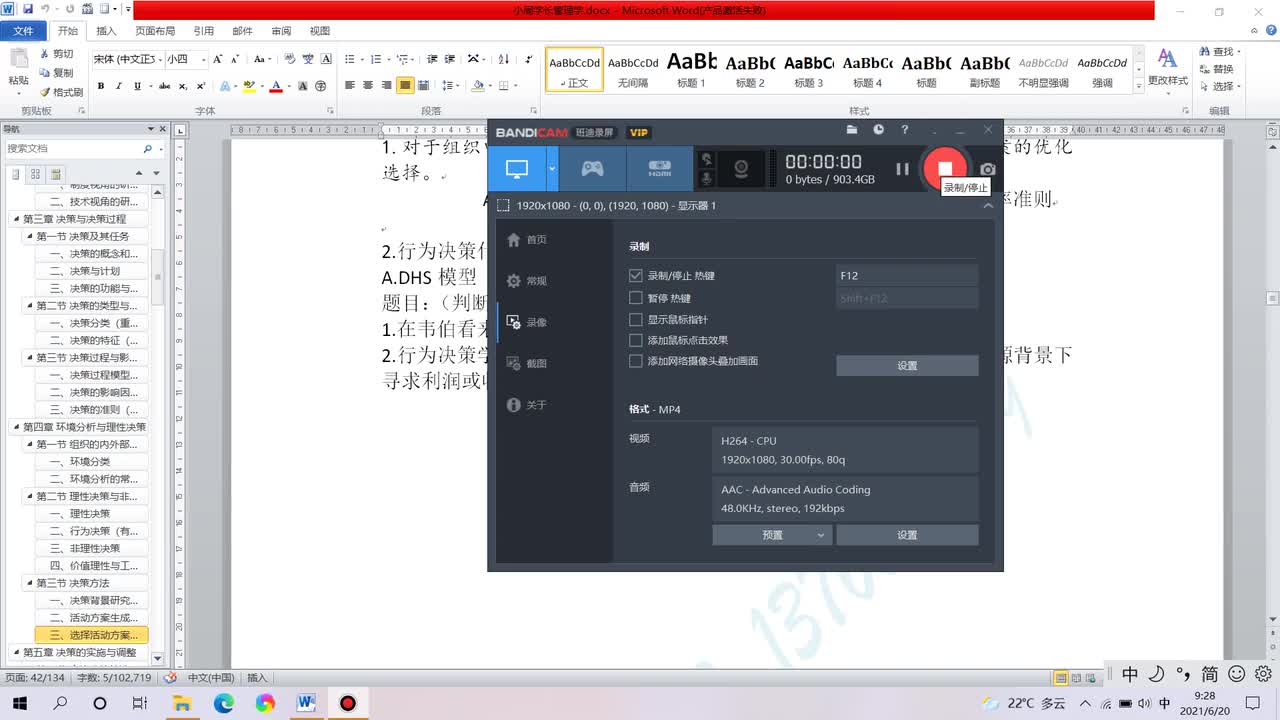Click text highlight color button

248,86
